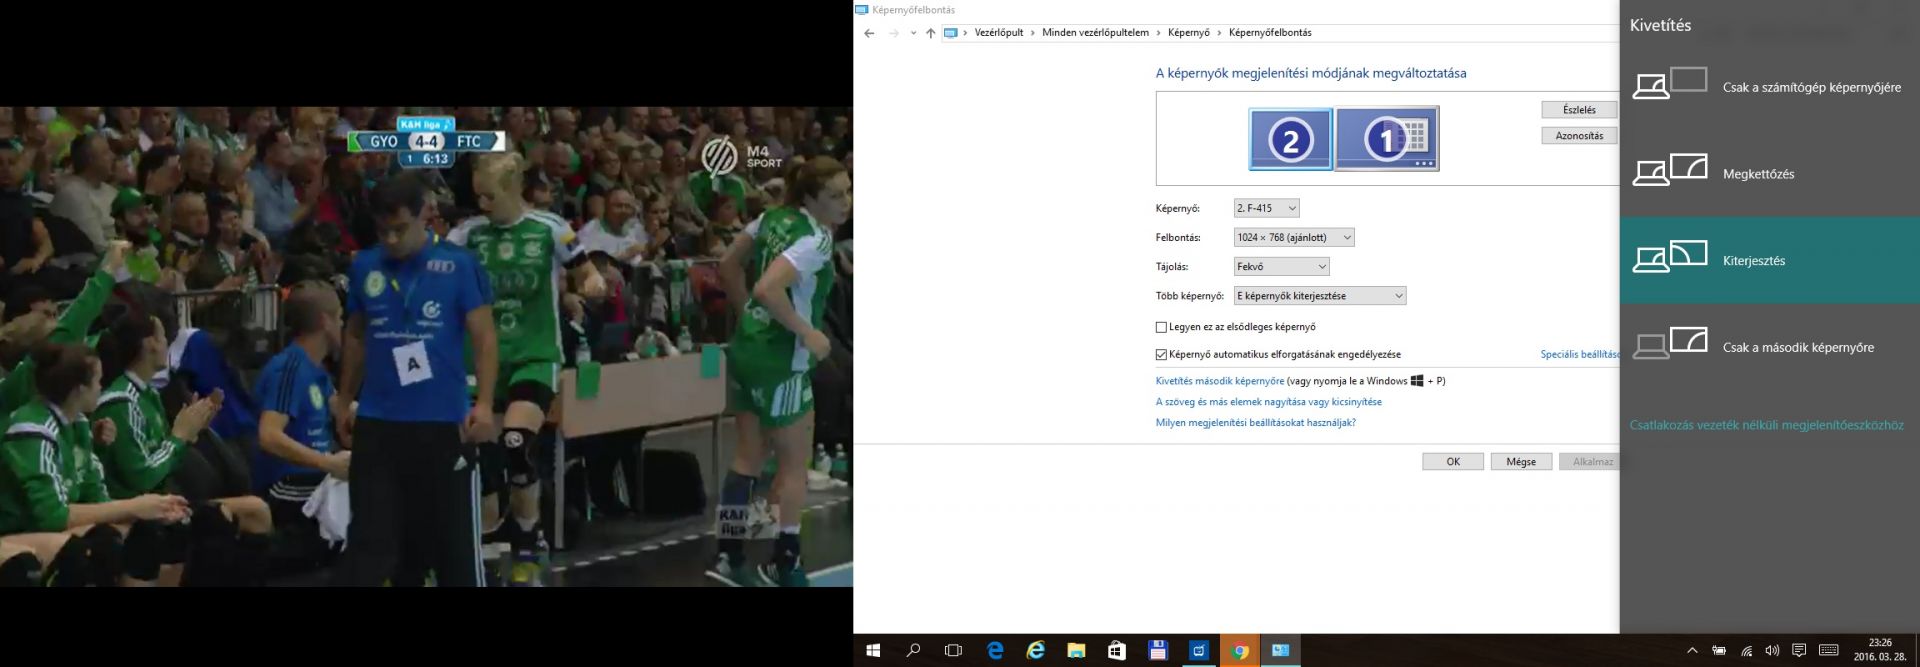This screenshot has width=1920, height=667.
Task: Go back with the back arrow
Action: click(x=869, y=33)
